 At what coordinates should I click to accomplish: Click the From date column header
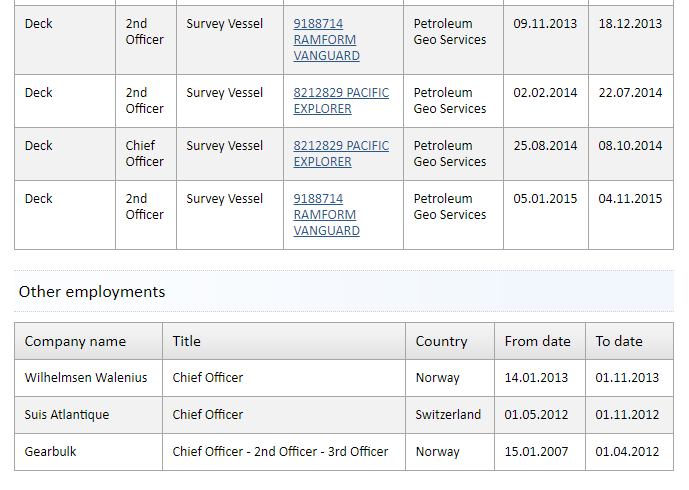click(540, 341)
